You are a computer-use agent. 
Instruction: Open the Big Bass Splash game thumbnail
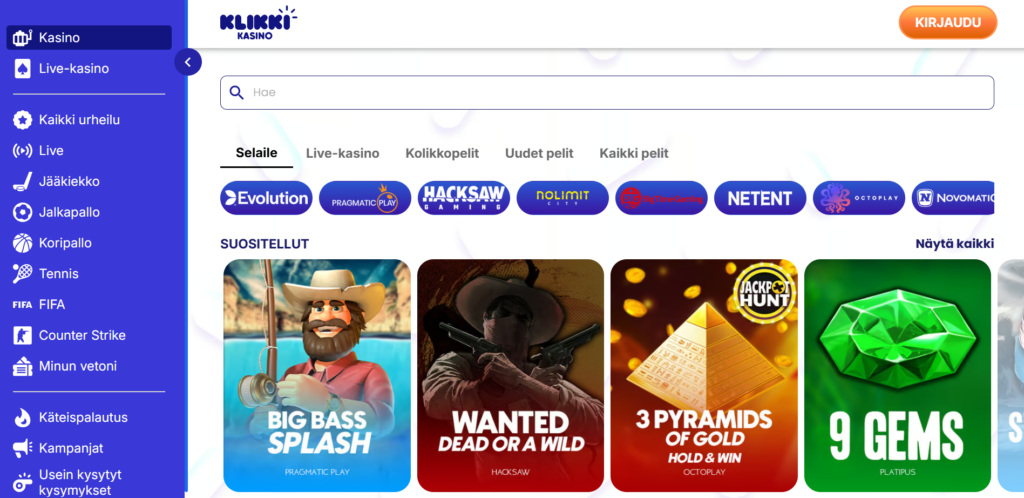pyautogui.click(x=317, y=375)
